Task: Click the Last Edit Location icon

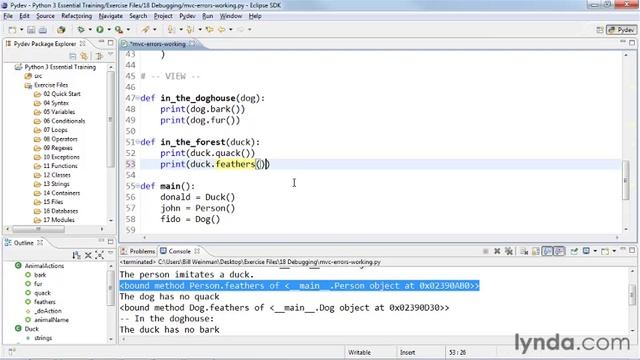Action: (209, 29)
